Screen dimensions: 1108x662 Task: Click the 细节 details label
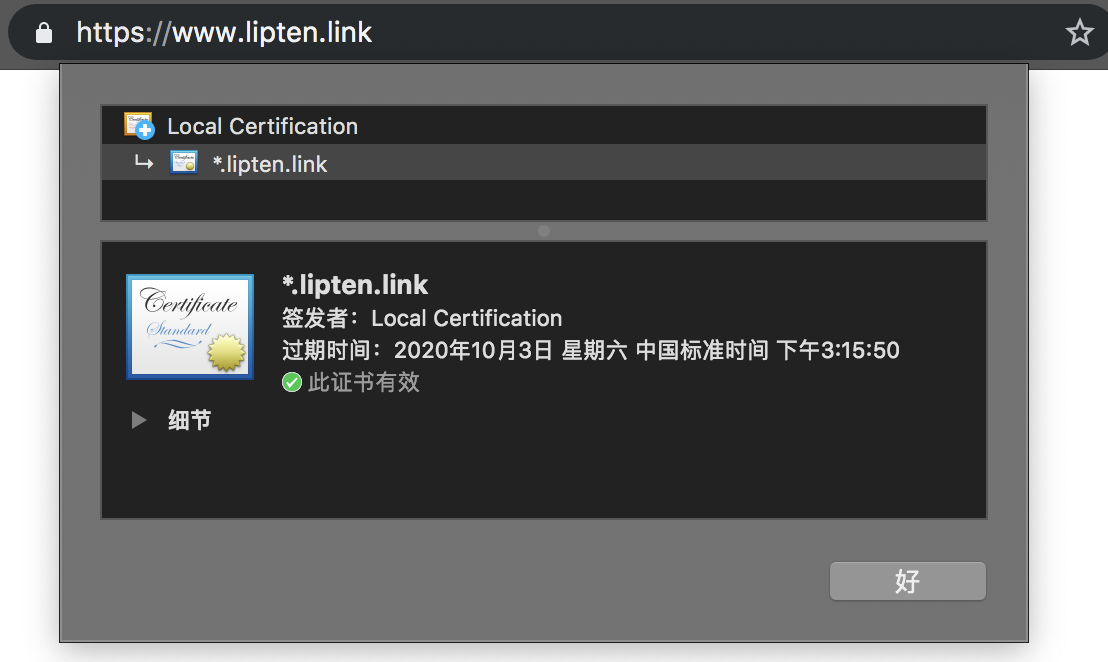(189, 420)
